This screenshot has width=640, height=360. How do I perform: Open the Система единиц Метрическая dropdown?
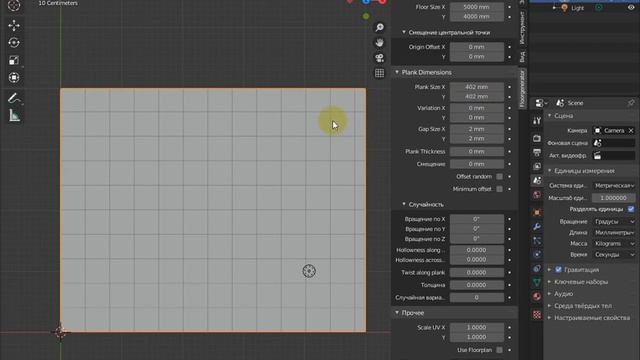pos(613,185)
